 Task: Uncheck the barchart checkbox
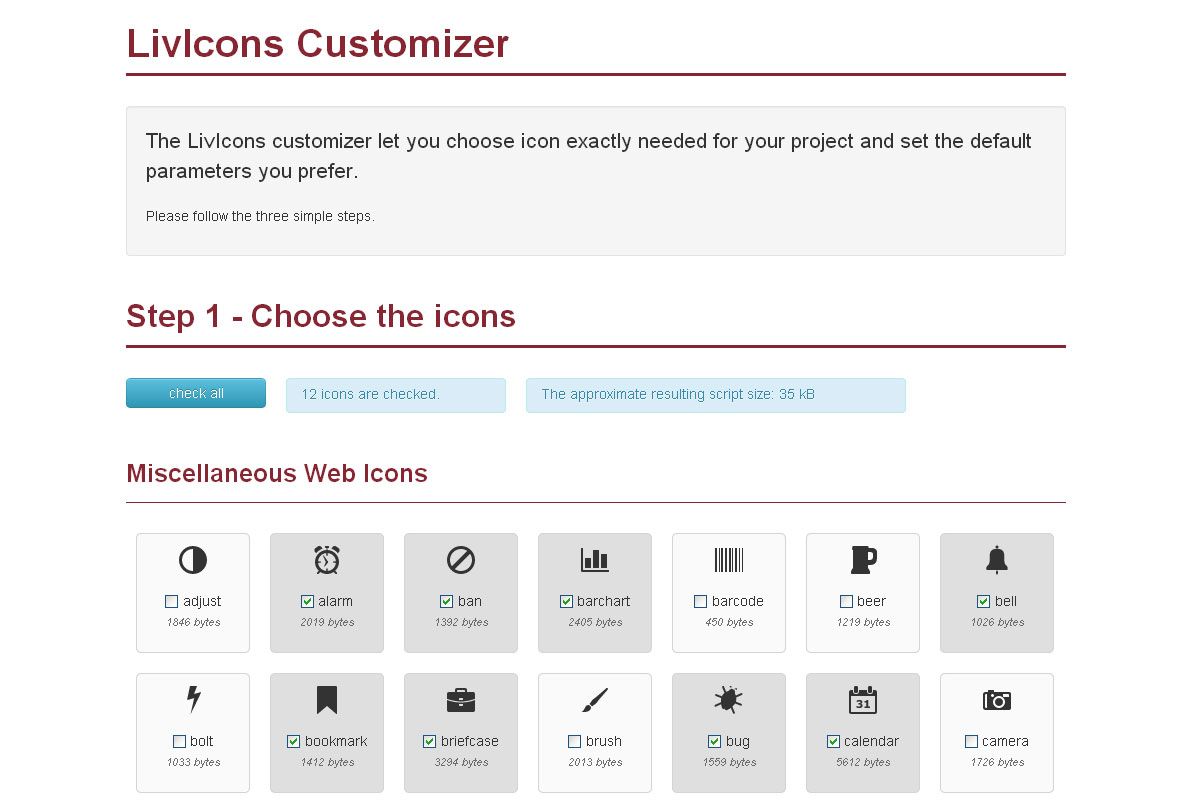click(567, 602)
